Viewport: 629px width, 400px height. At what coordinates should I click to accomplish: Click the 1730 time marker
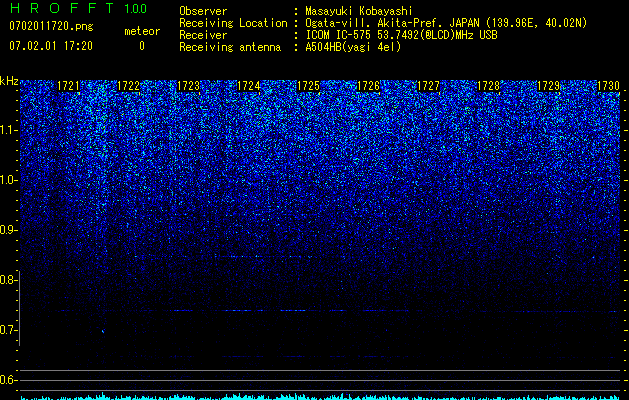point(608,86)
